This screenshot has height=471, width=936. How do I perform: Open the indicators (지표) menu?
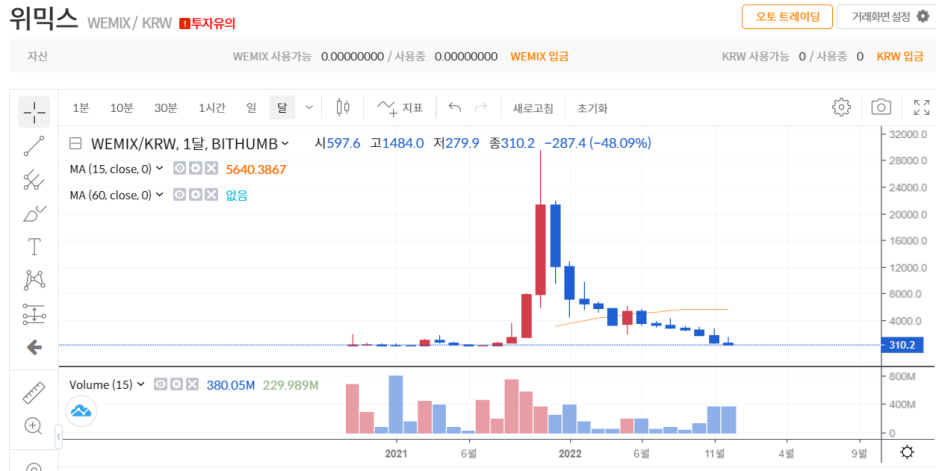pos(399,108)
